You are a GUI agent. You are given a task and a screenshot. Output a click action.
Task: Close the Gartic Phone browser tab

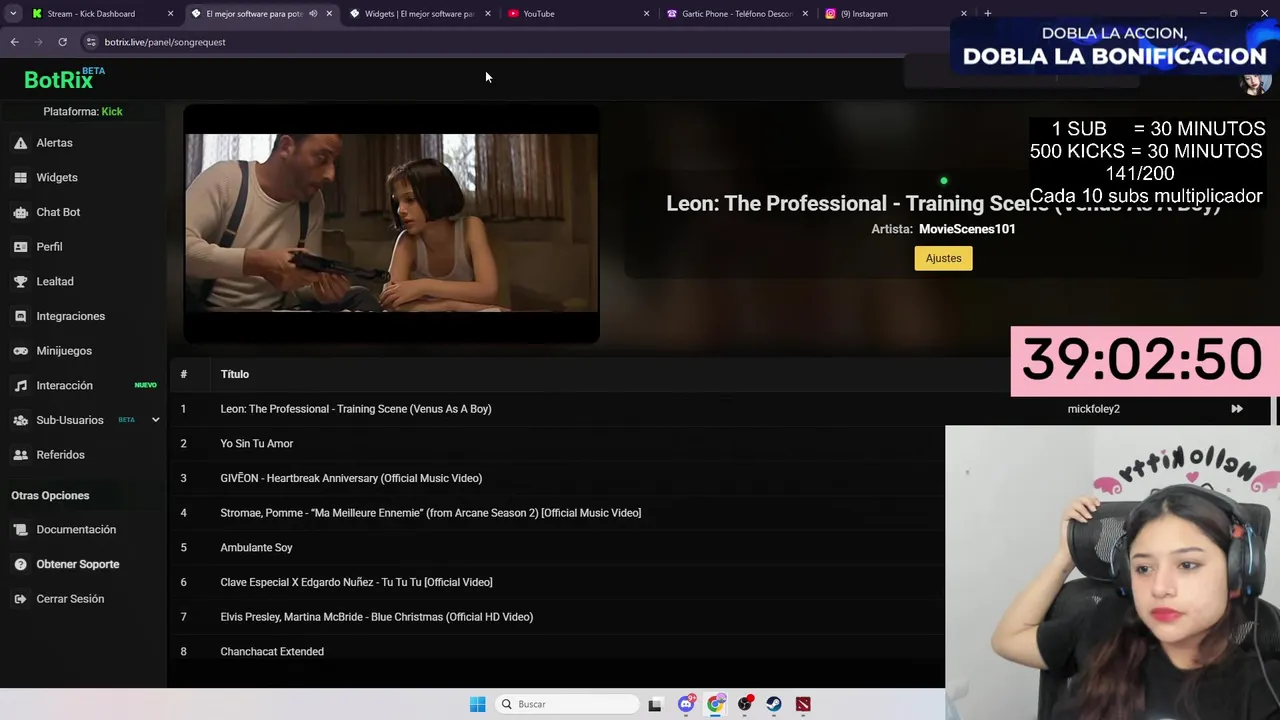click(805, 14)
